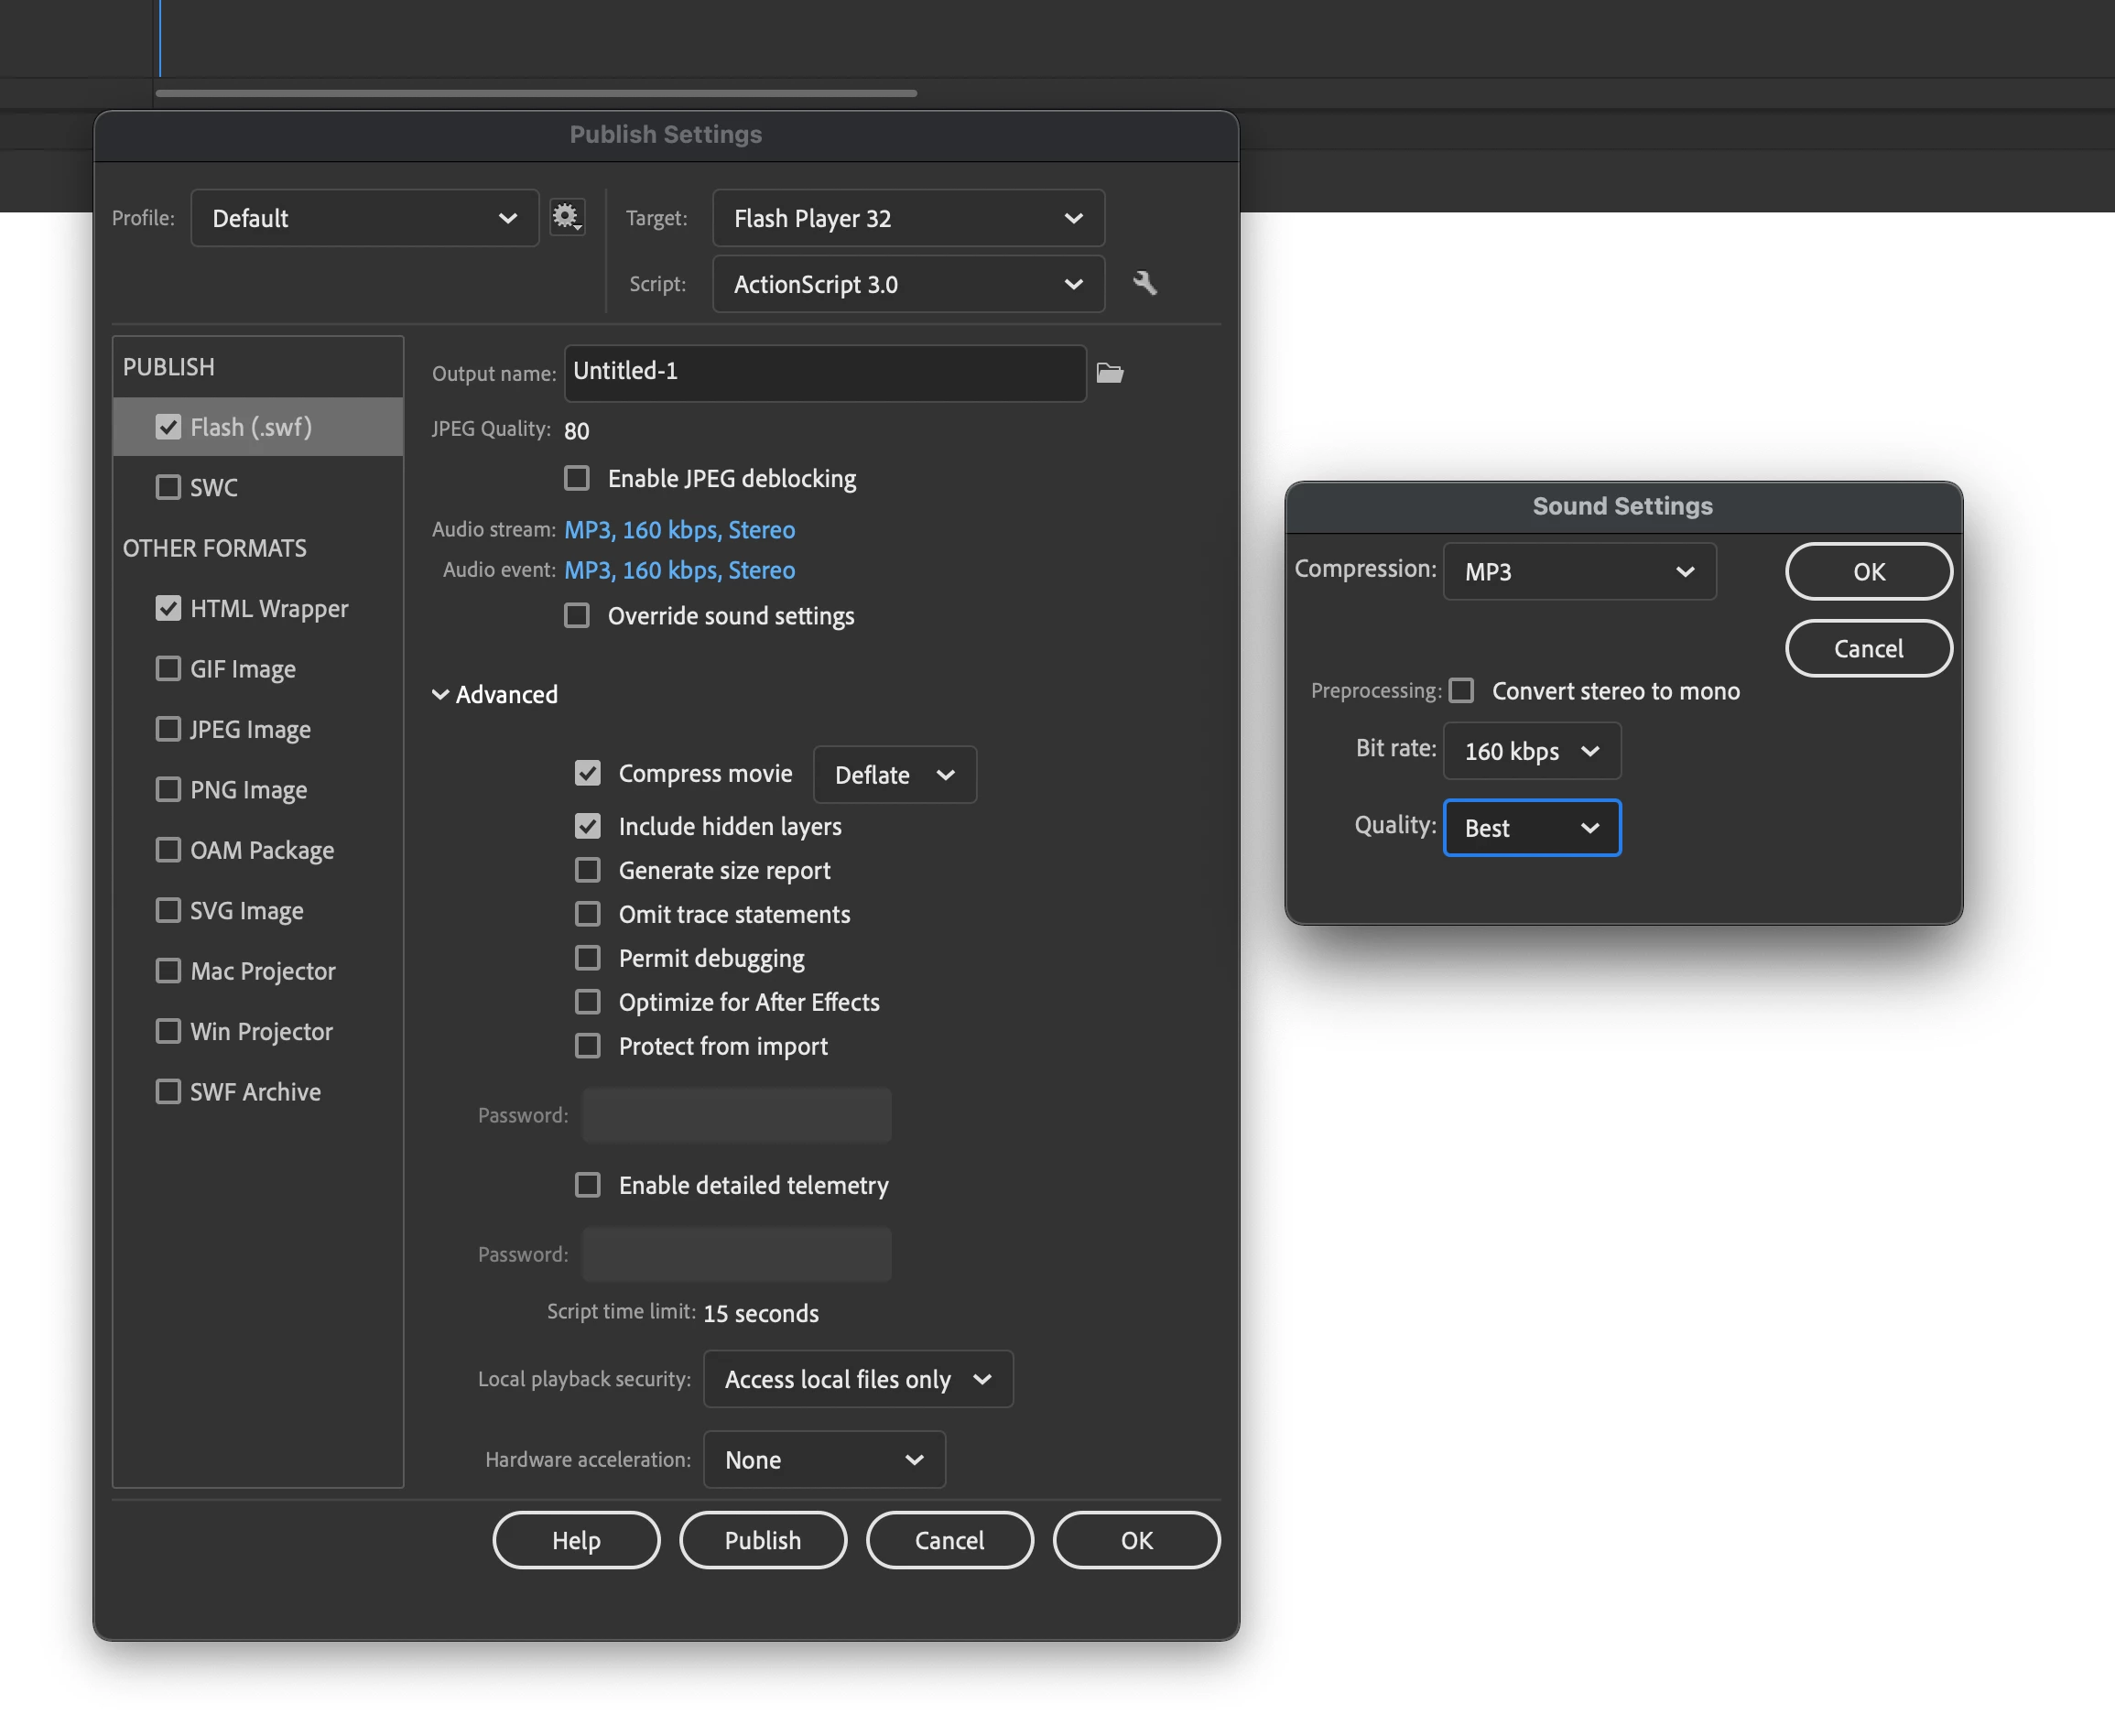Click the output folder browse icon

tap(1110, 373)
